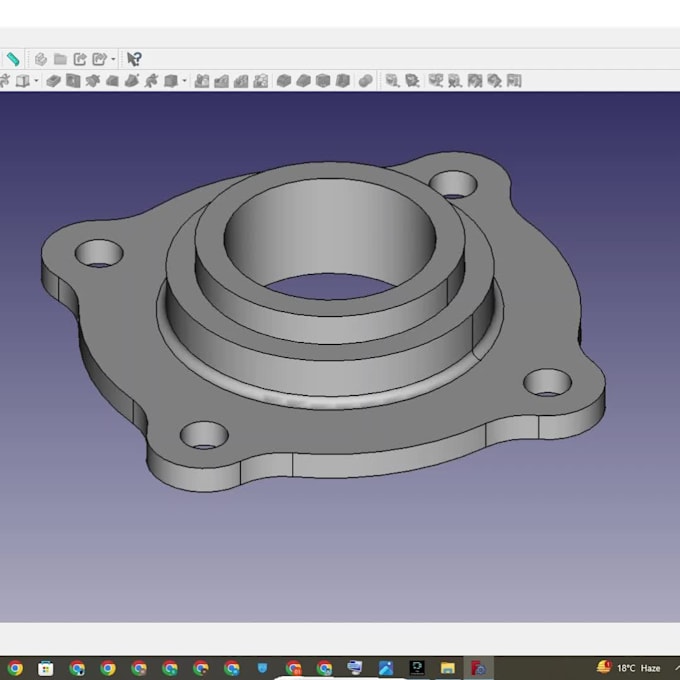Open File Explorer from the taskbar
This screenshot has height=680, width=680.
[448, 667]
